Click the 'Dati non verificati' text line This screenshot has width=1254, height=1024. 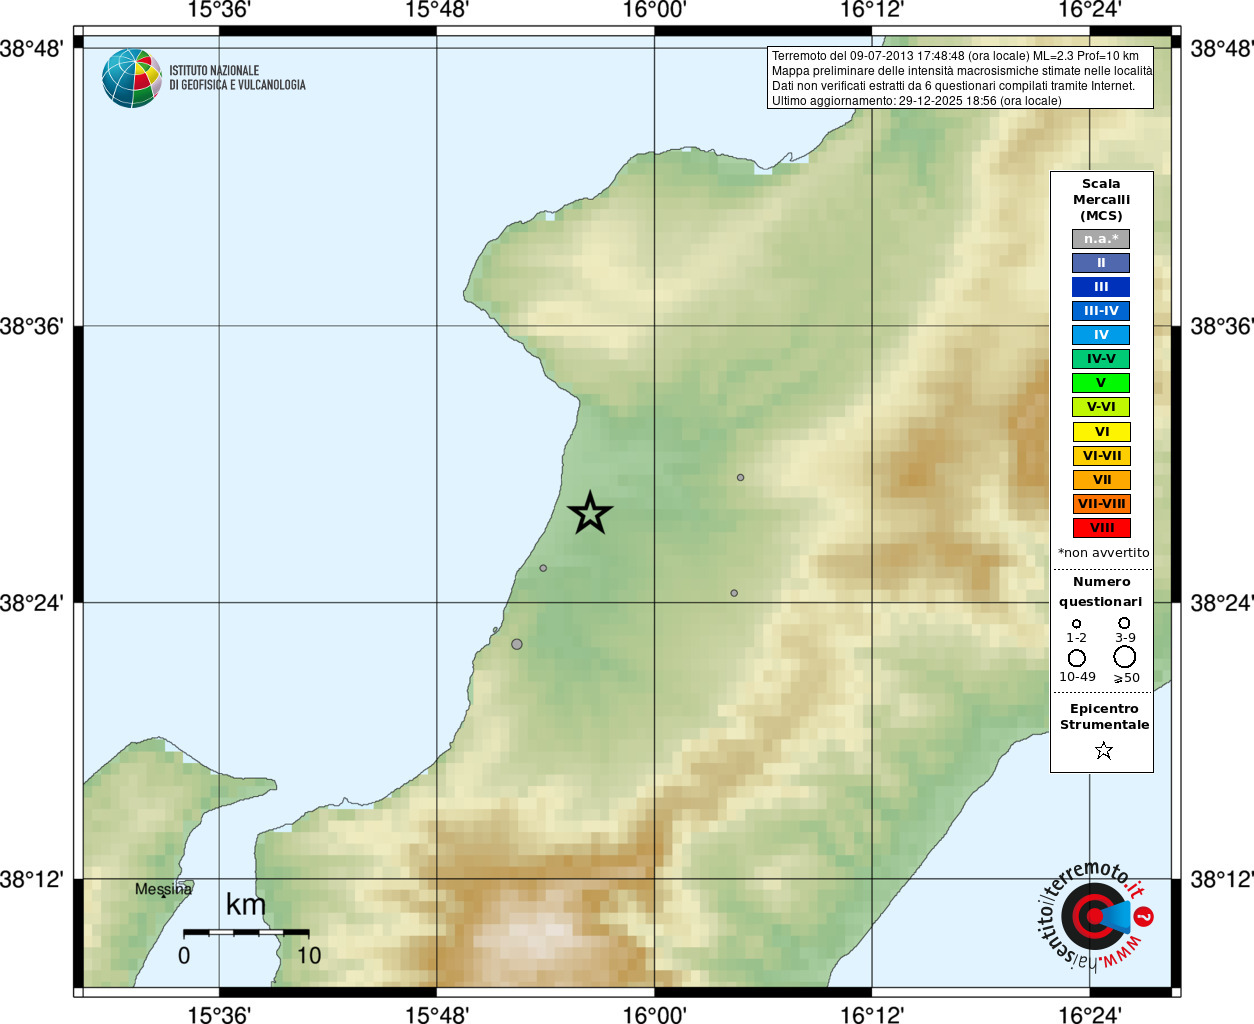click(954, 86)
